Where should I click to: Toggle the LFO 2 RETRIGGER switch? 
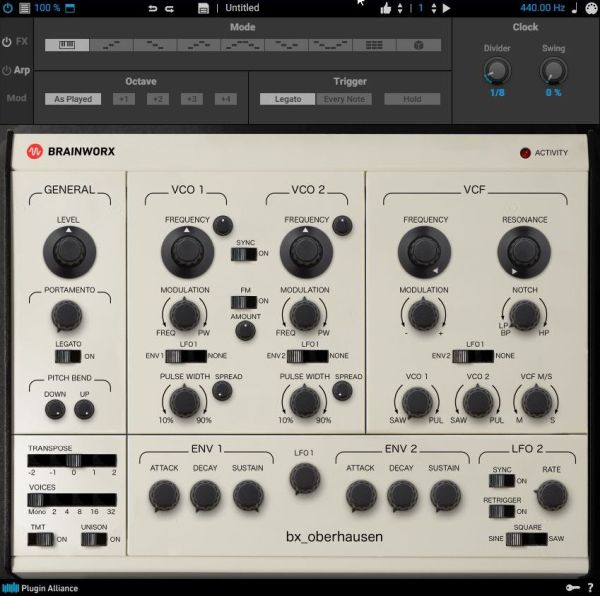pyautogui.click(x=502, y=511)
